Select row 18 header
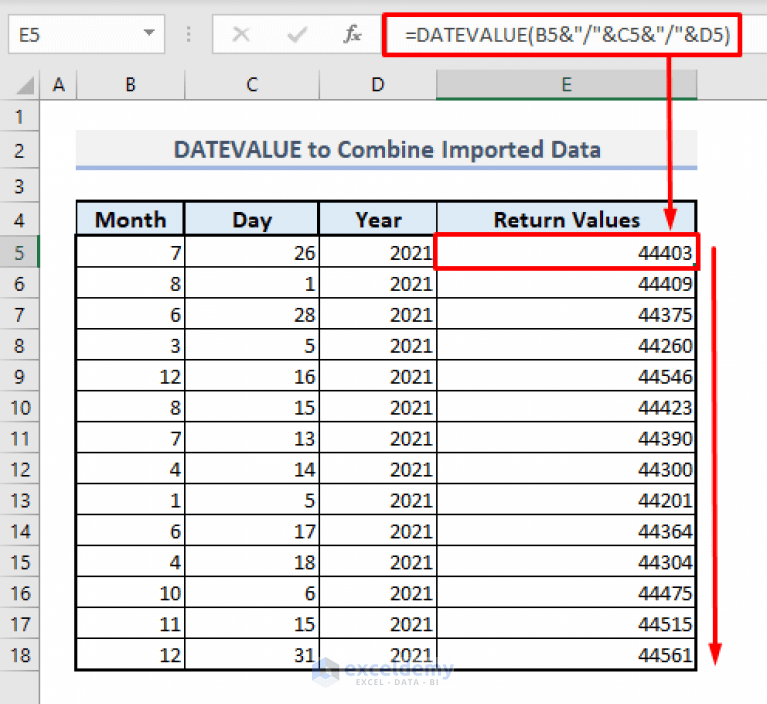The width and height of the screenshot is (767, 704). 19,655
